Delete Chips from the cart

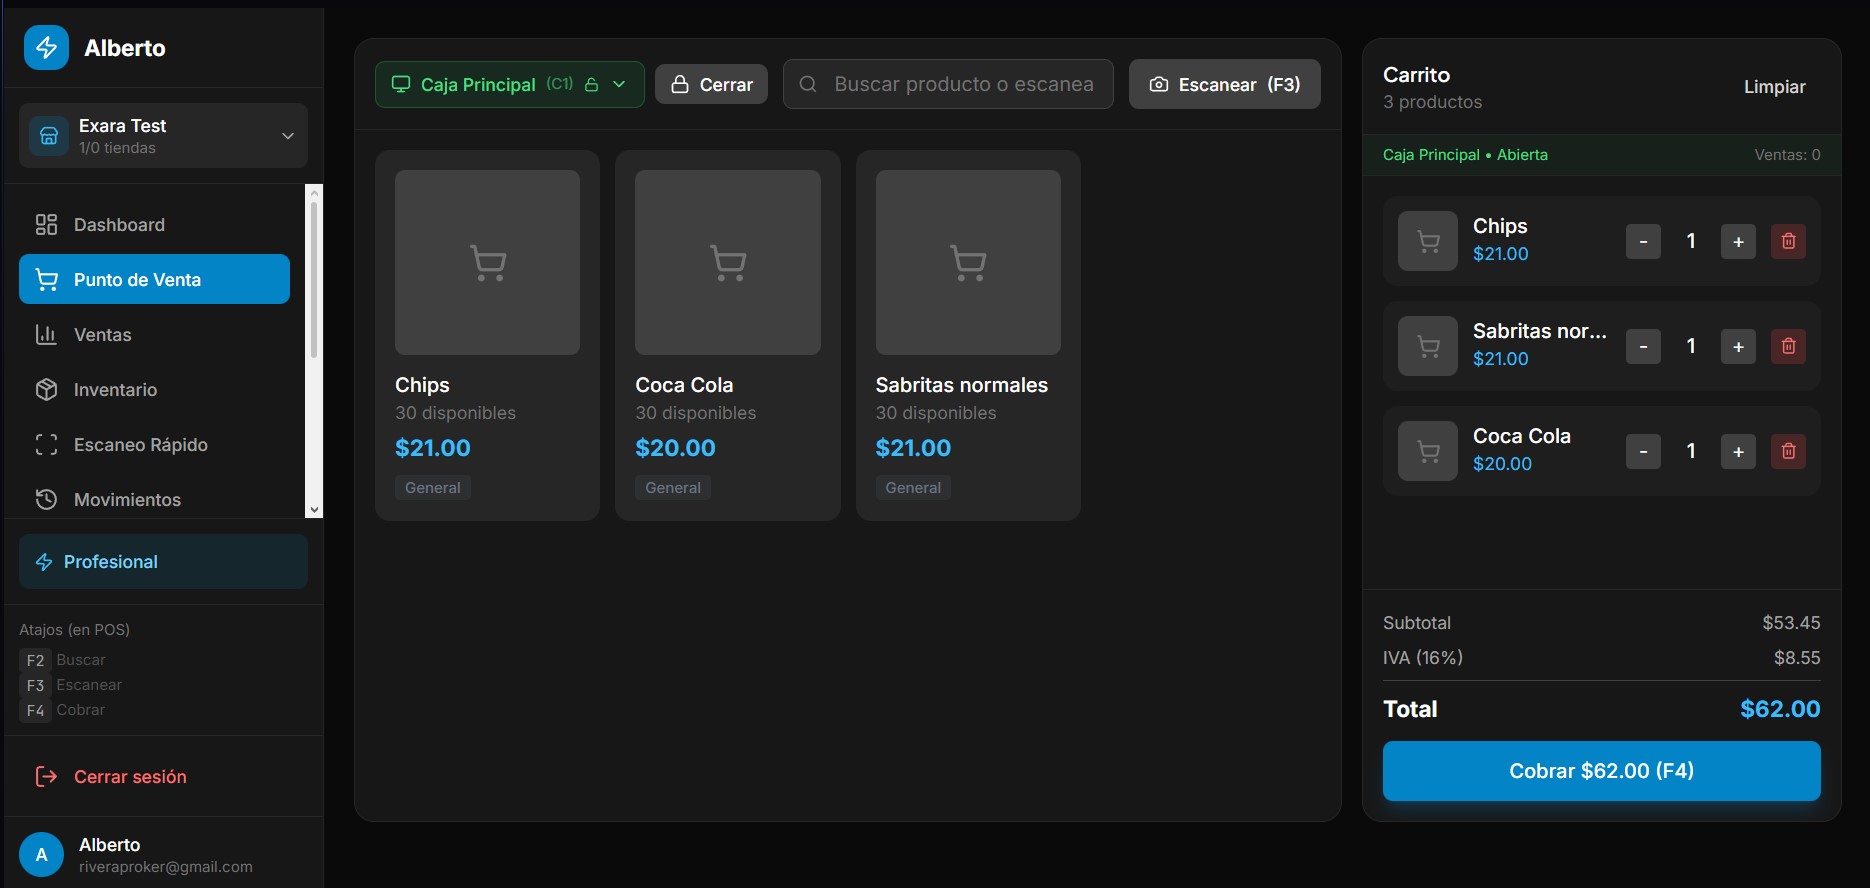(1788, 241)
